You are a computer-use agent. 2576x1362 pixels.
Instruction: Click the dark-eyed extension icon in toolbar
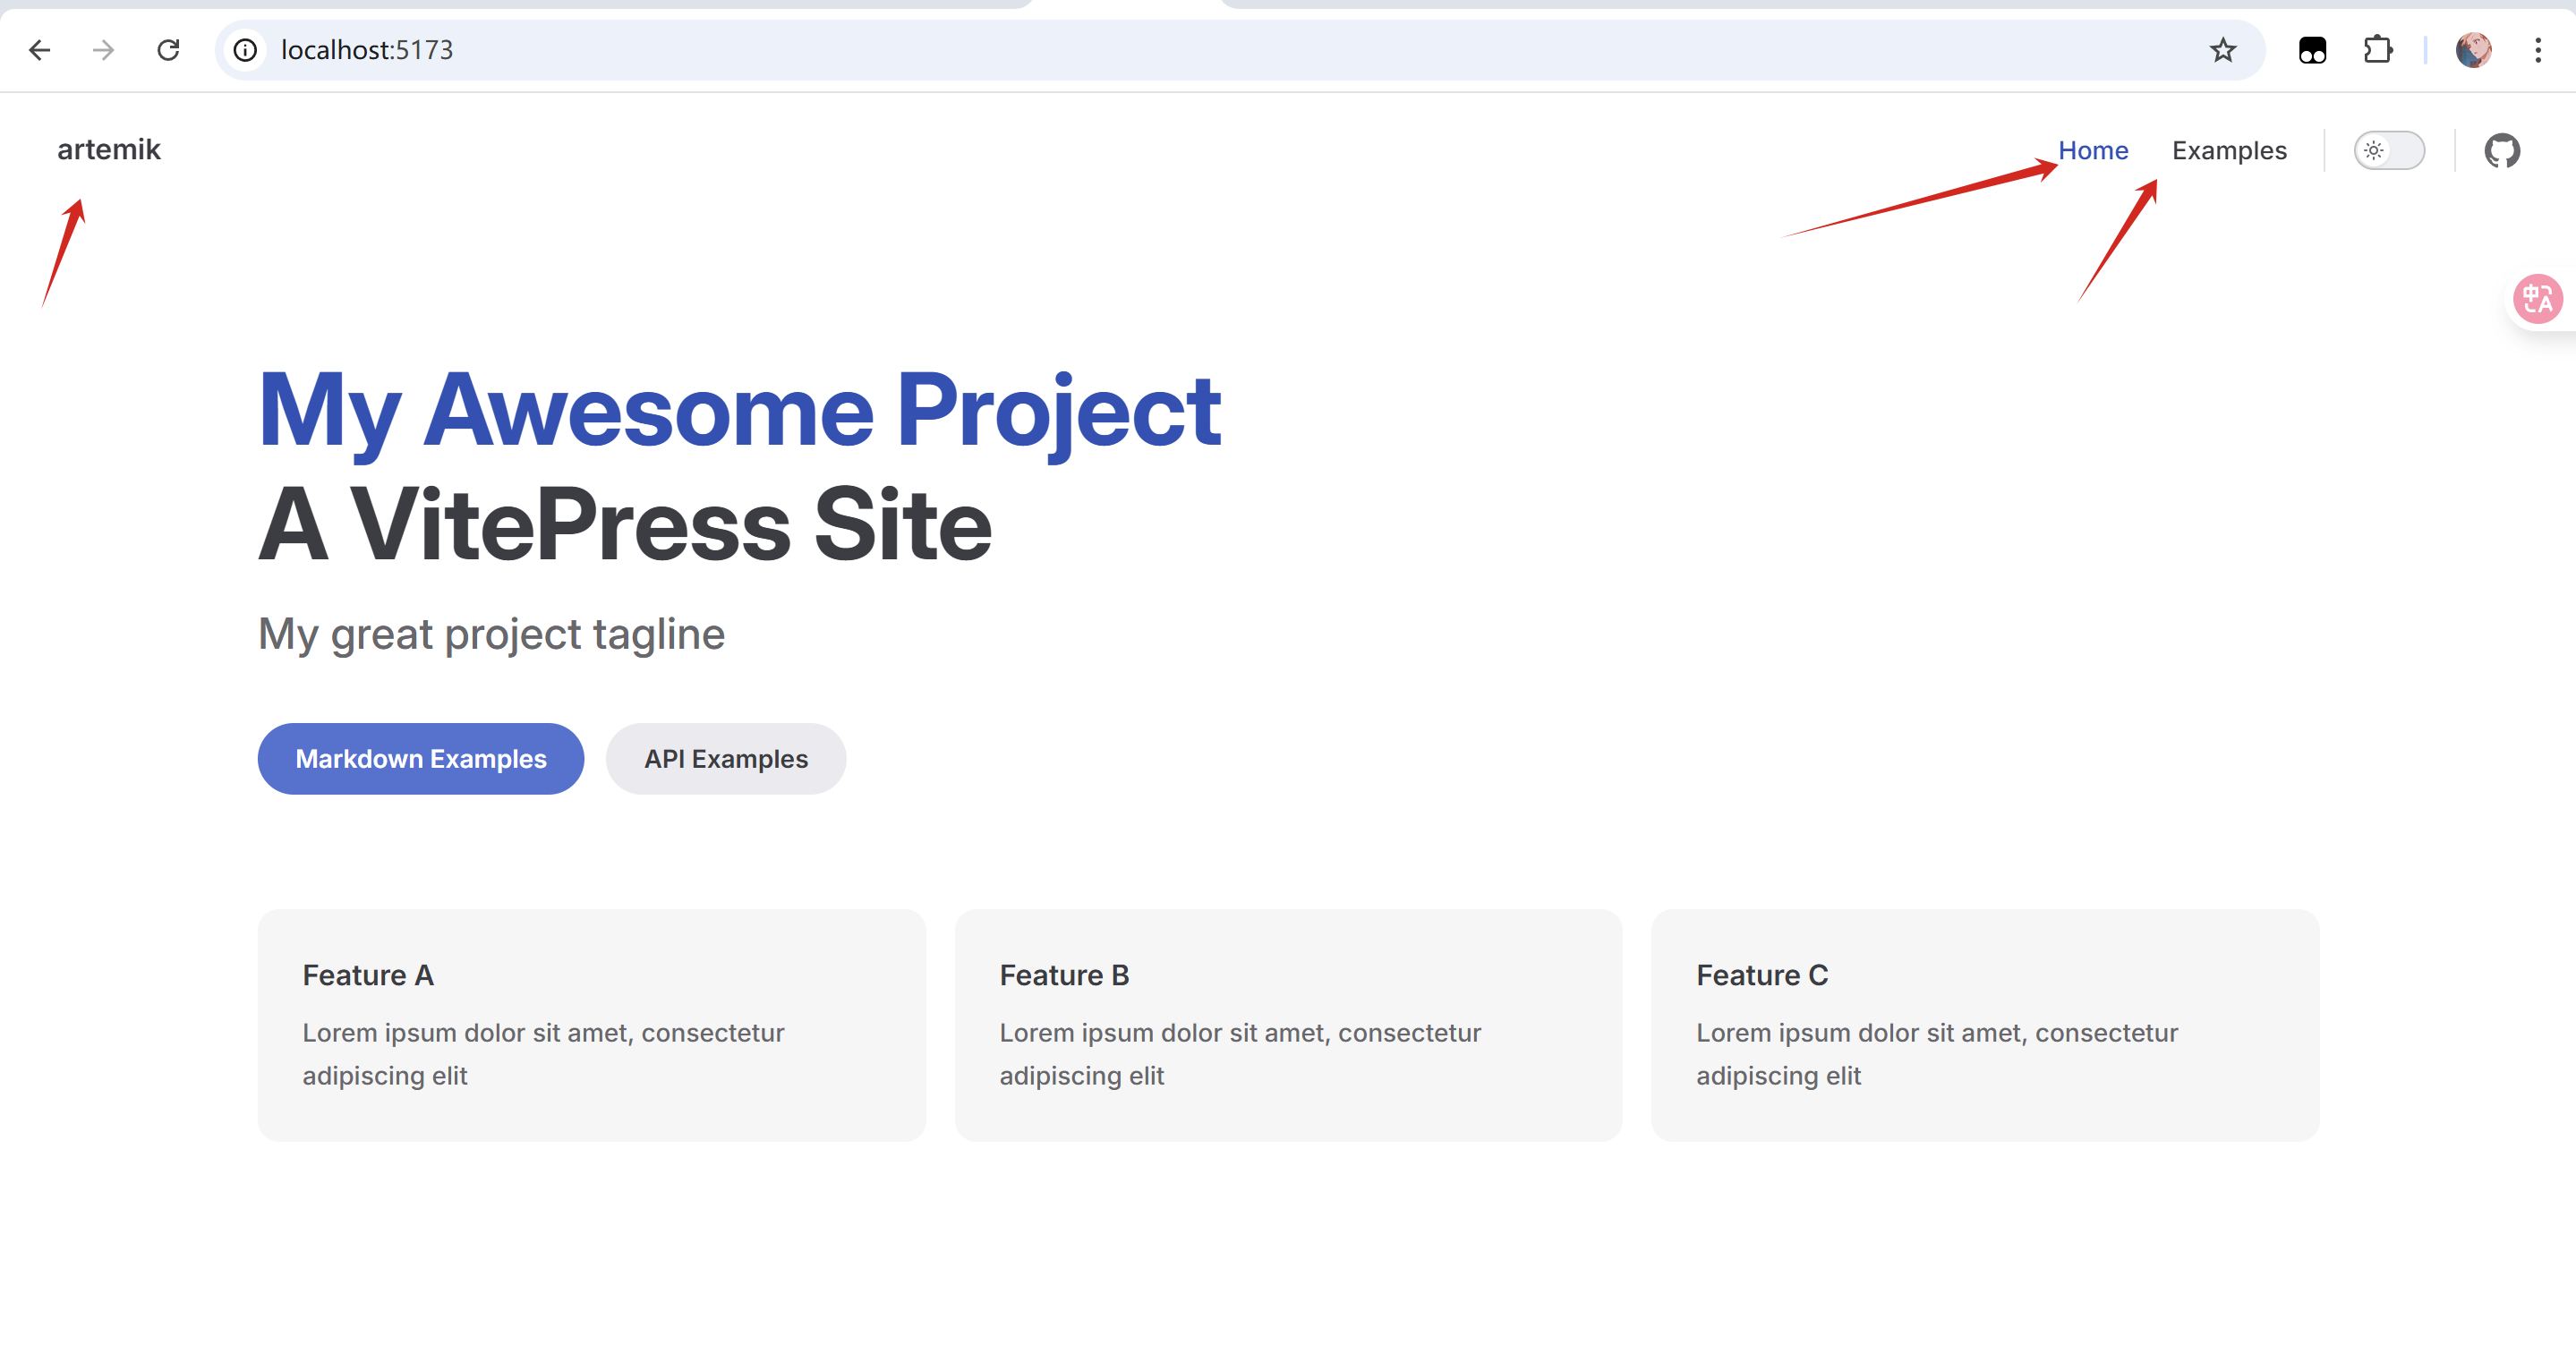click(x=2312, y=50)
